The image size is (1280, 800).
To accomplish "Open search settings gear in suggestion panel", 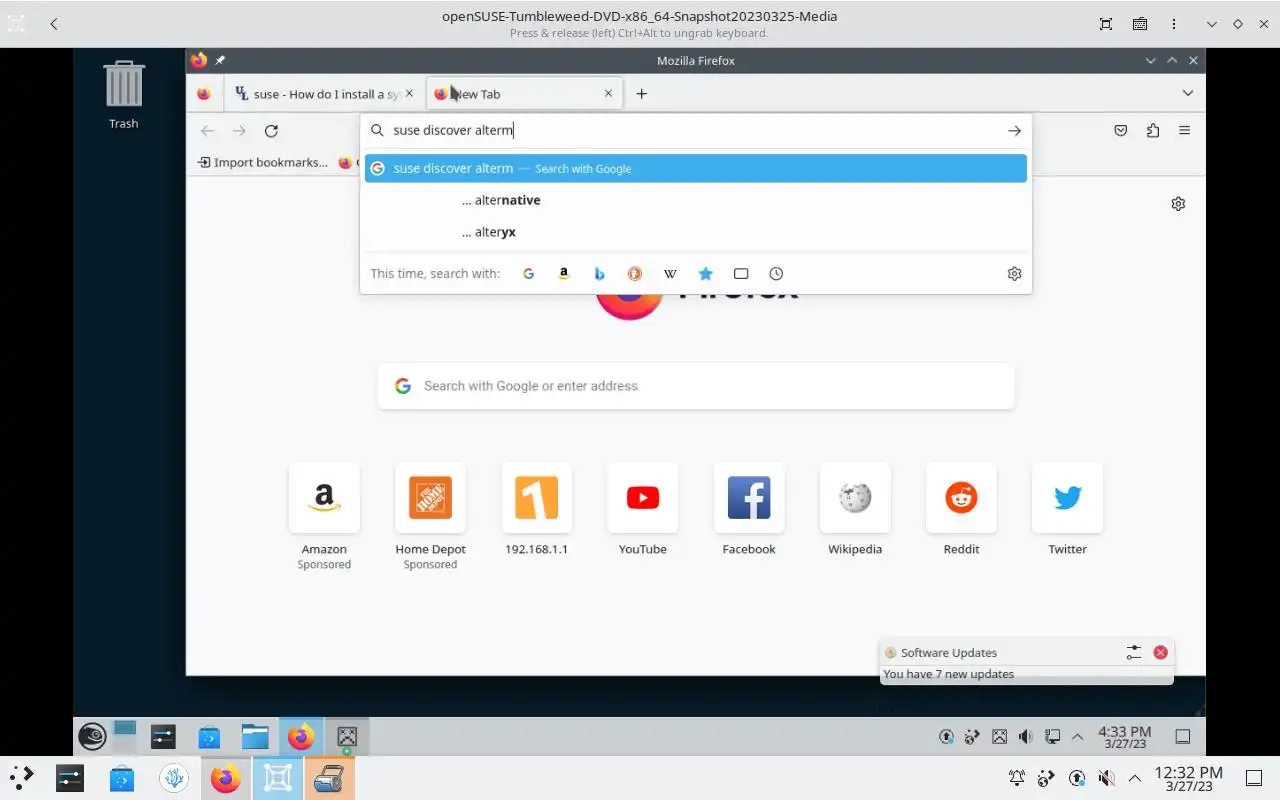I will pyautogui.click(x=1014, y=274).
